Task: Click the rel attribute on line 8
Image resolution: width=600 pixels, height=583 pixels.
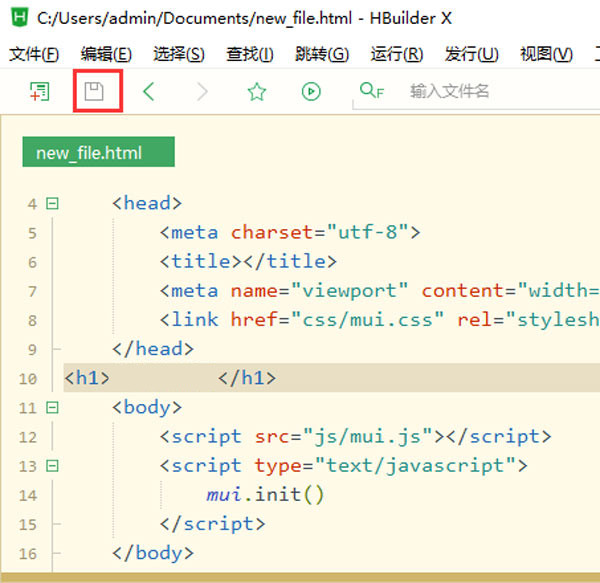Action: [x=474, y=319]
